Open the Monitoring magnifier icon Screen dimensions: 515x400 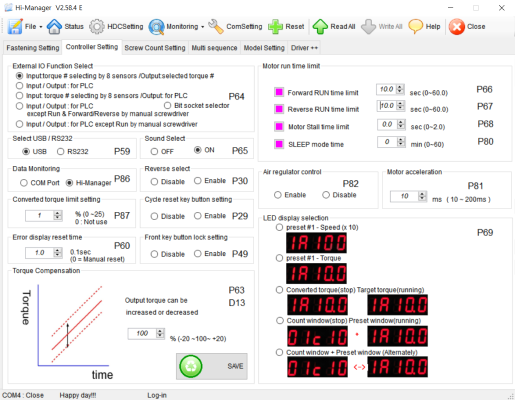point(156,27)
